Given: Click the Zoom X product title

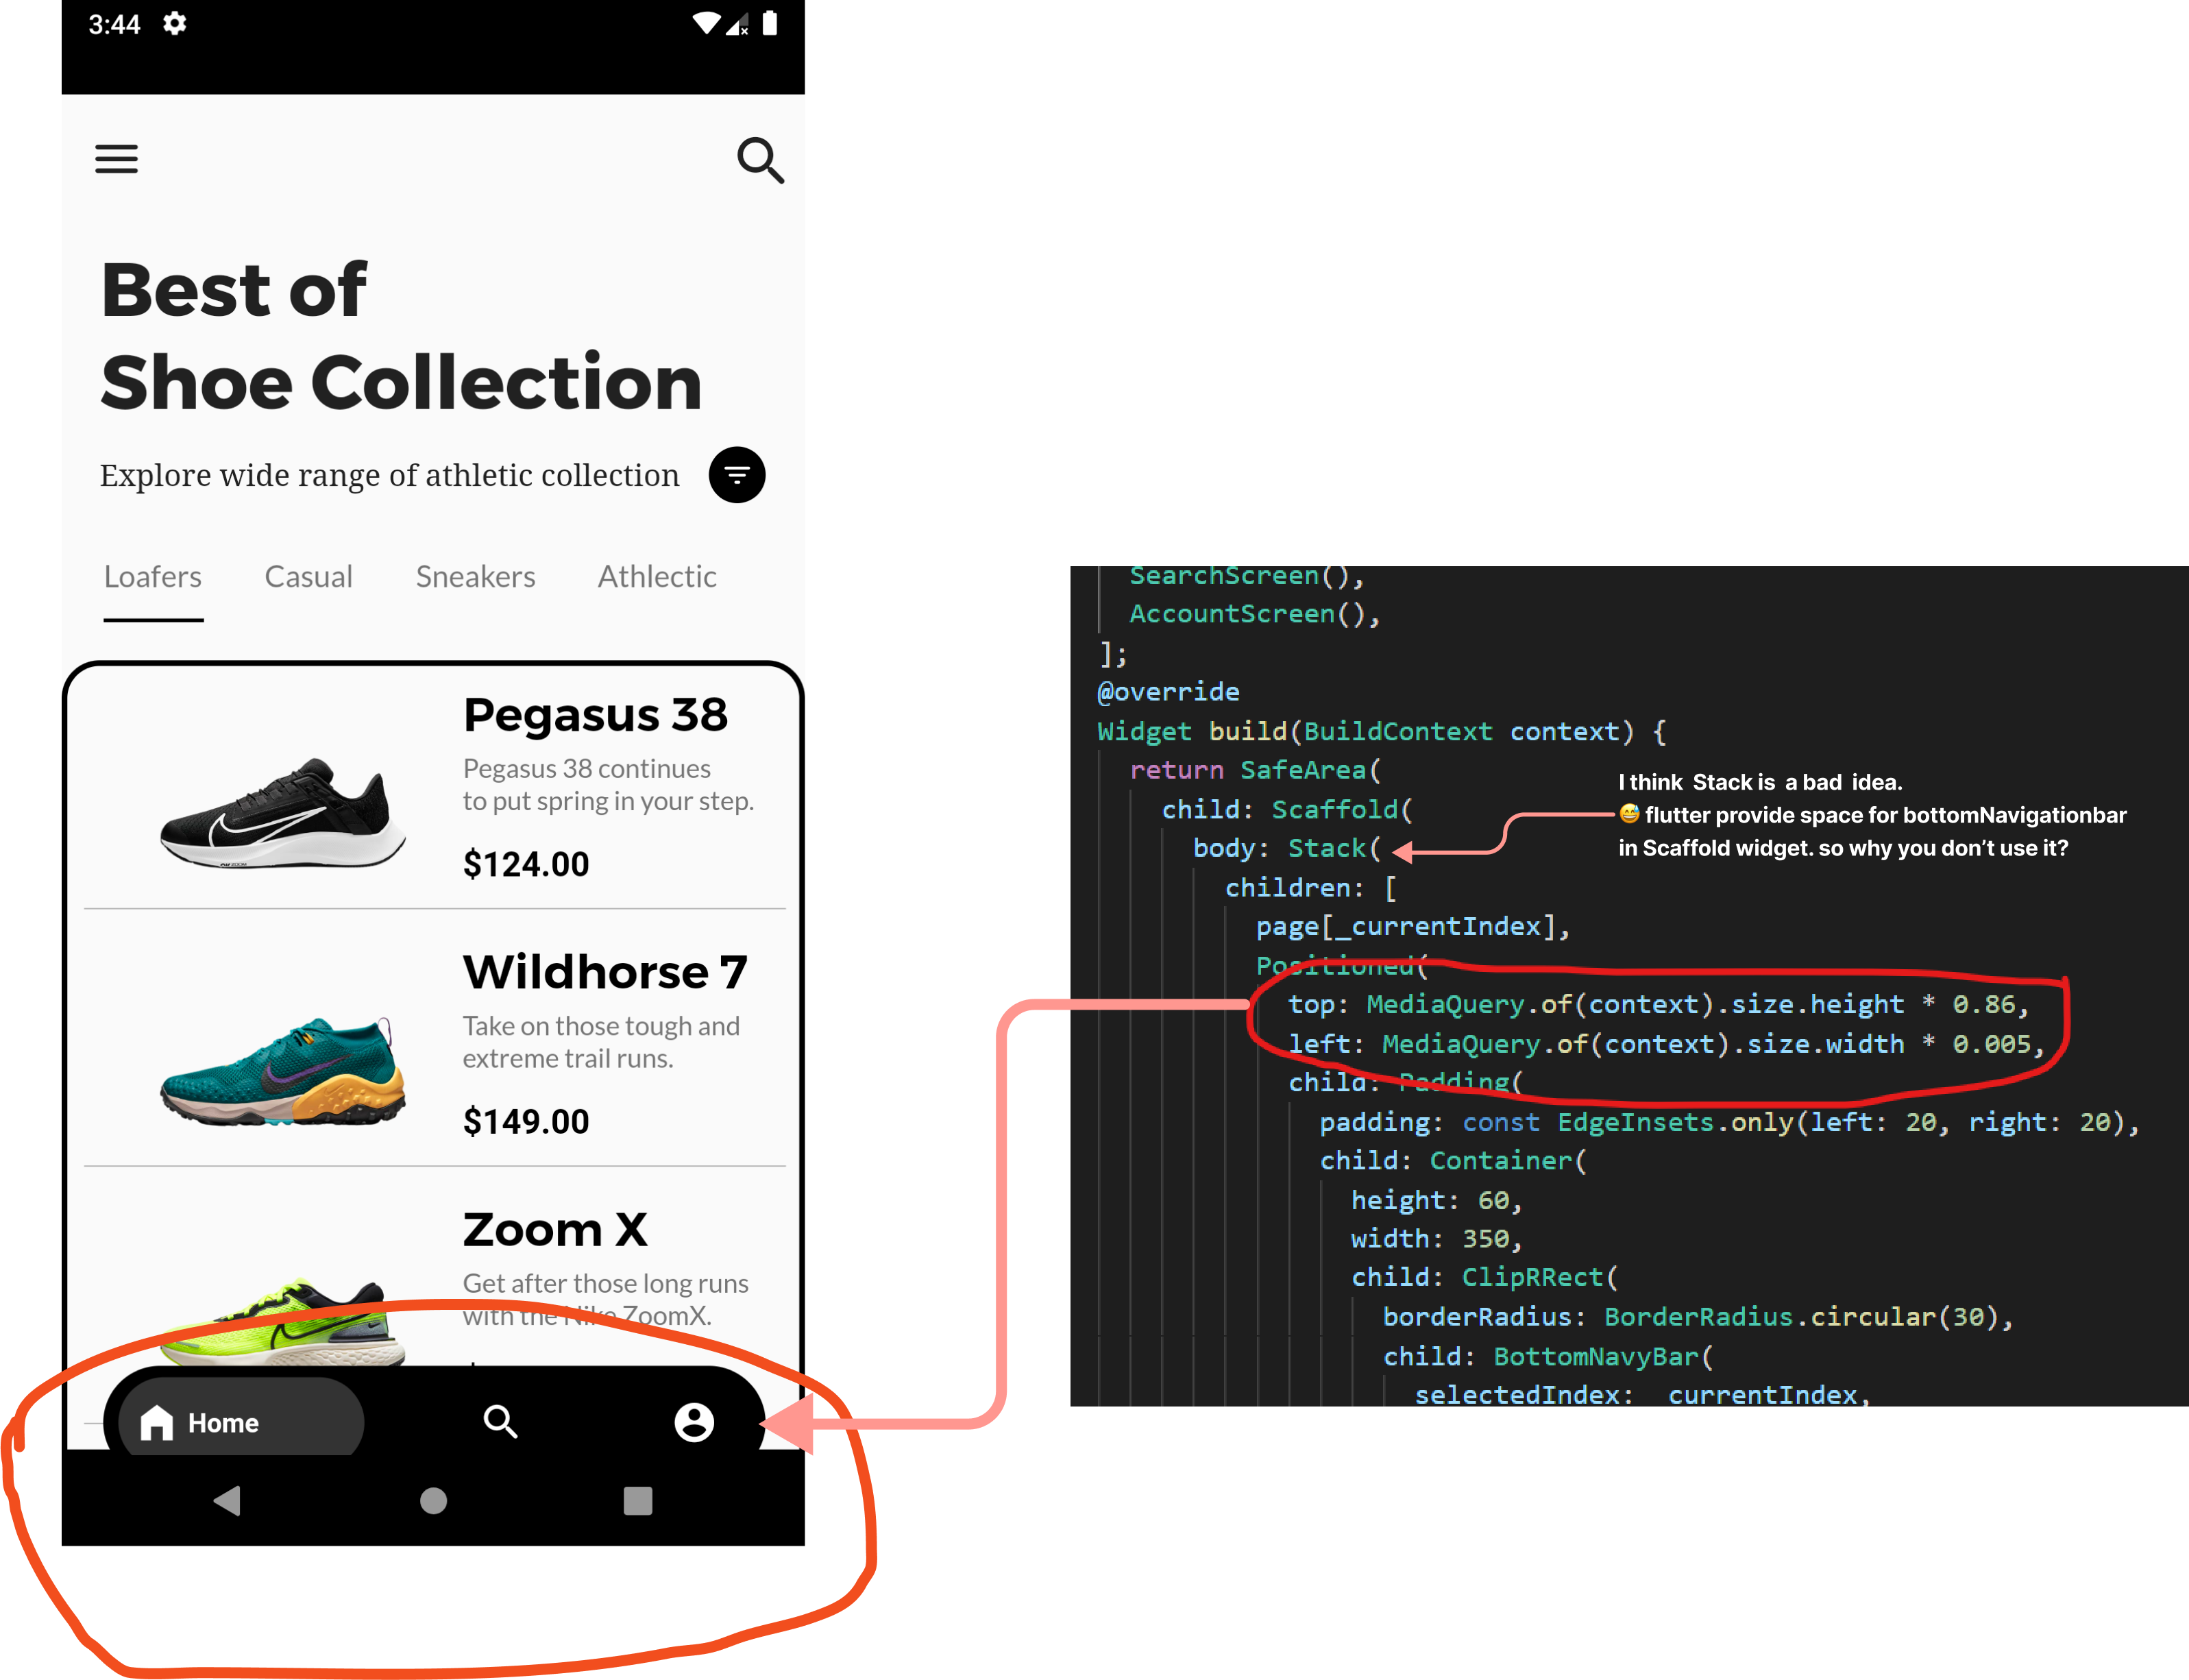Looking at the screenshot, I should pyautogui.click(x=554, y=1228).
